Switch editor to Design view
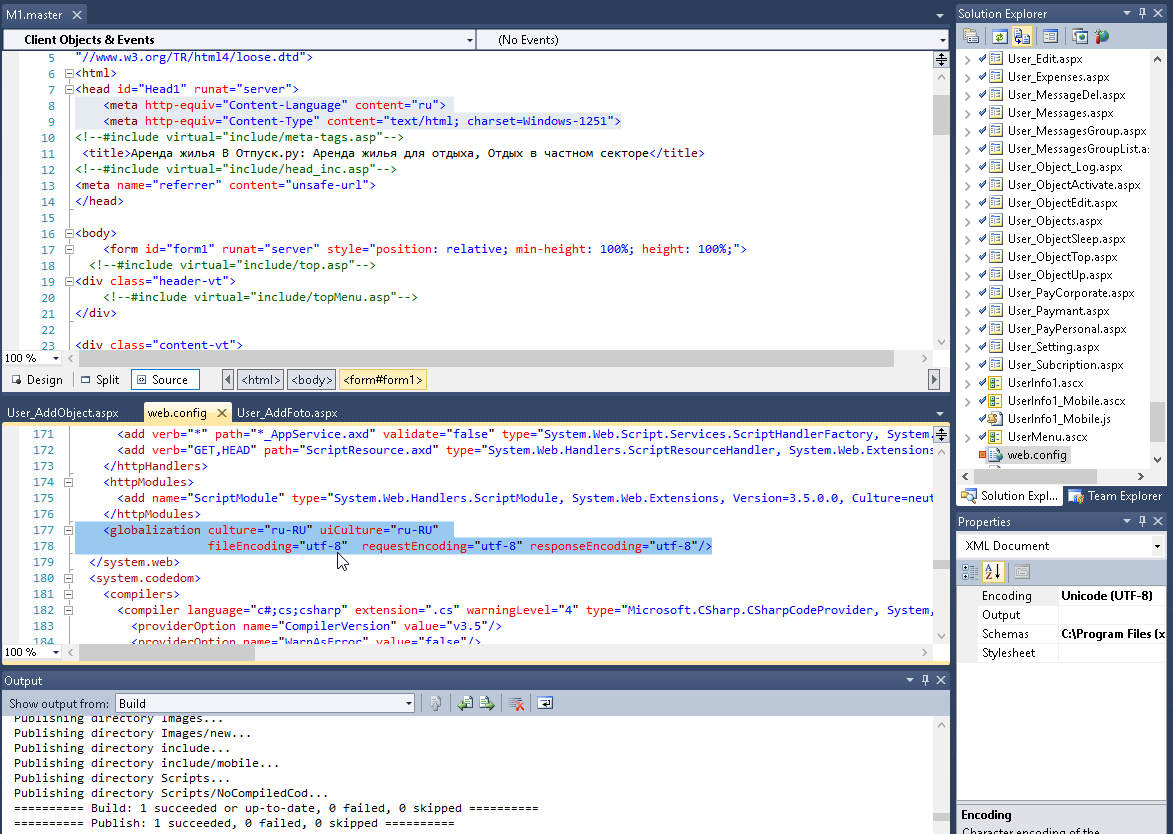The image size is (1173, 834). coord(37,380)
